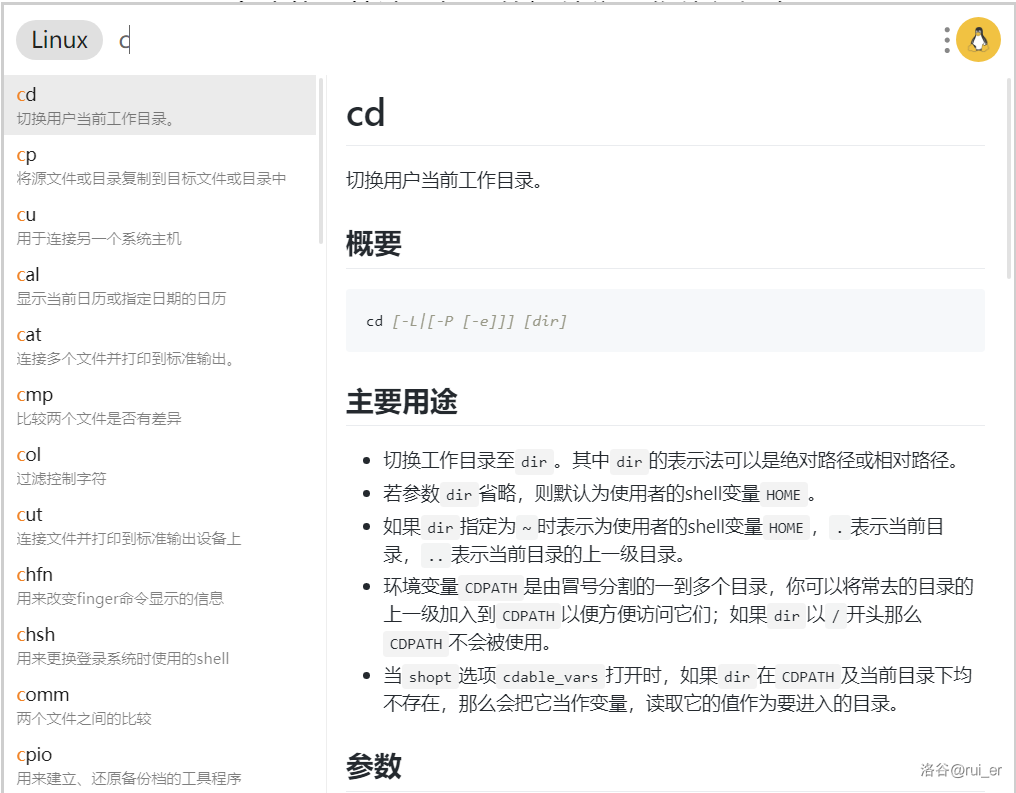
Task: Select the cmp command entry
Action: (x=160, y=405)
